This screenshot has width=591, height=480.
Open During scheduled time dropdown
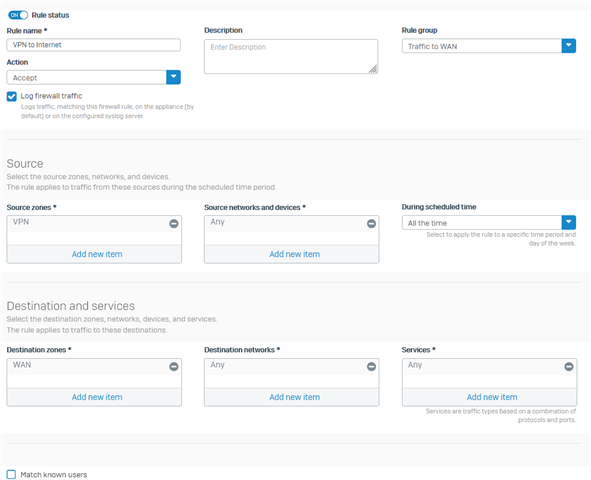coord(569,222)
